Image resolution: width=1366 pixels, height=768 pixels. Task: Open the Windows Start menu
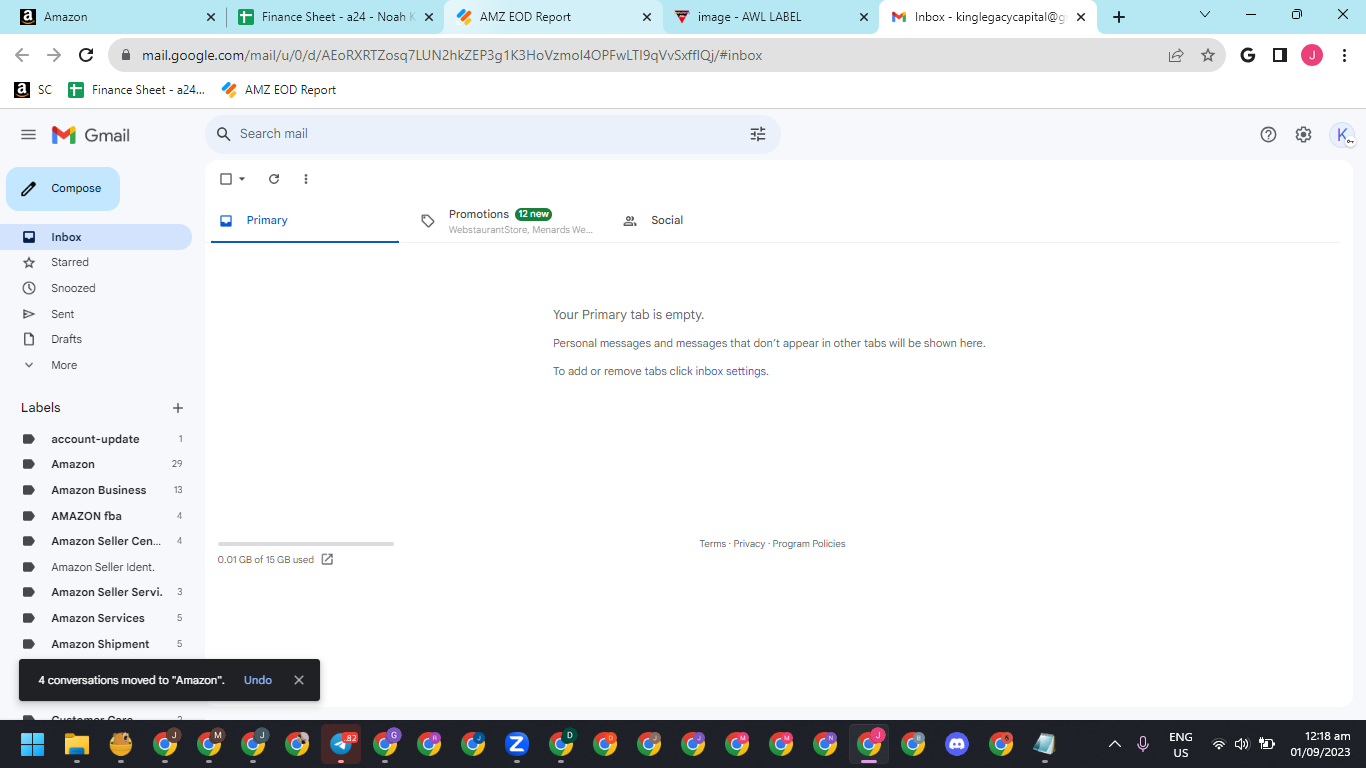point(33,744)
